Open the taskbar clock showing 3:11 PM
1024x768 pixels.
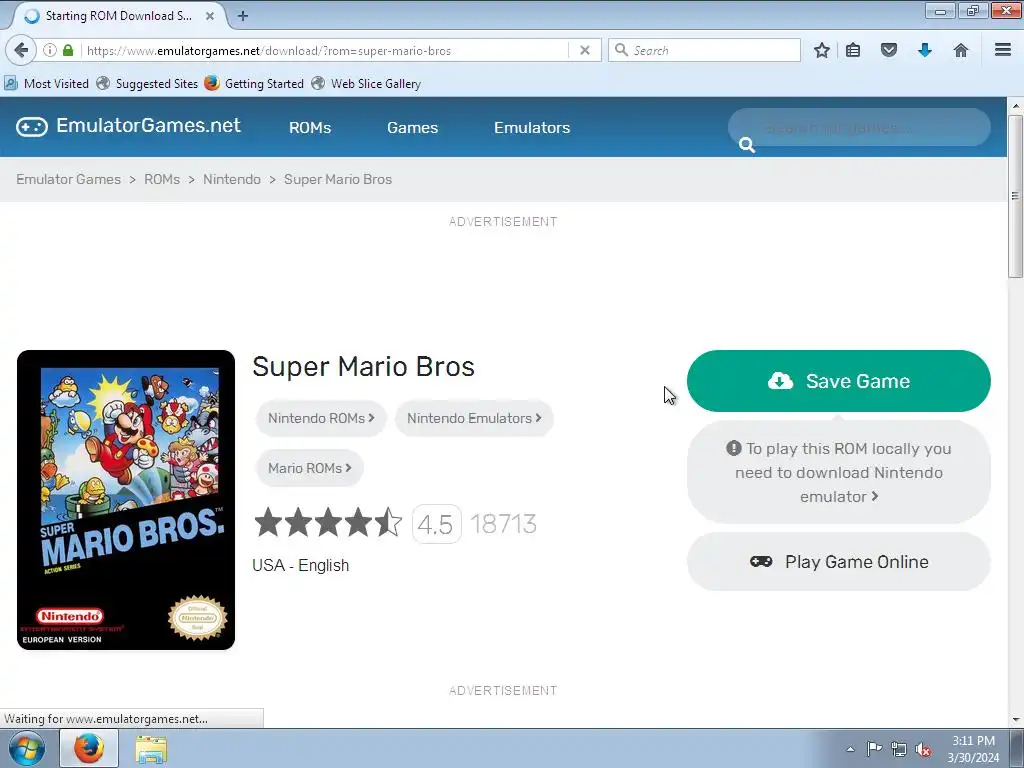click(973, 749)
